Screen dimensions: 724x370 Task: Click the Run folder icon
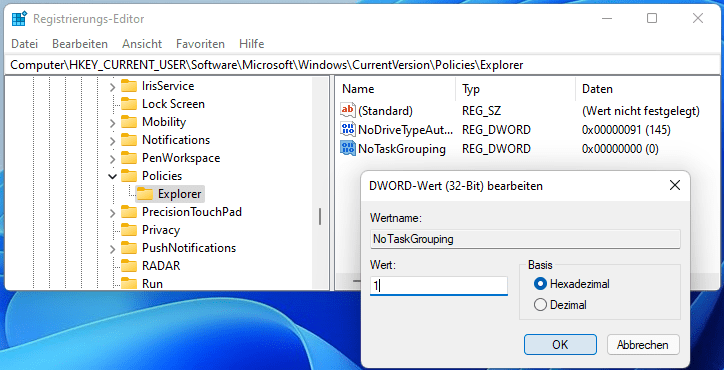tap(129, 284)
